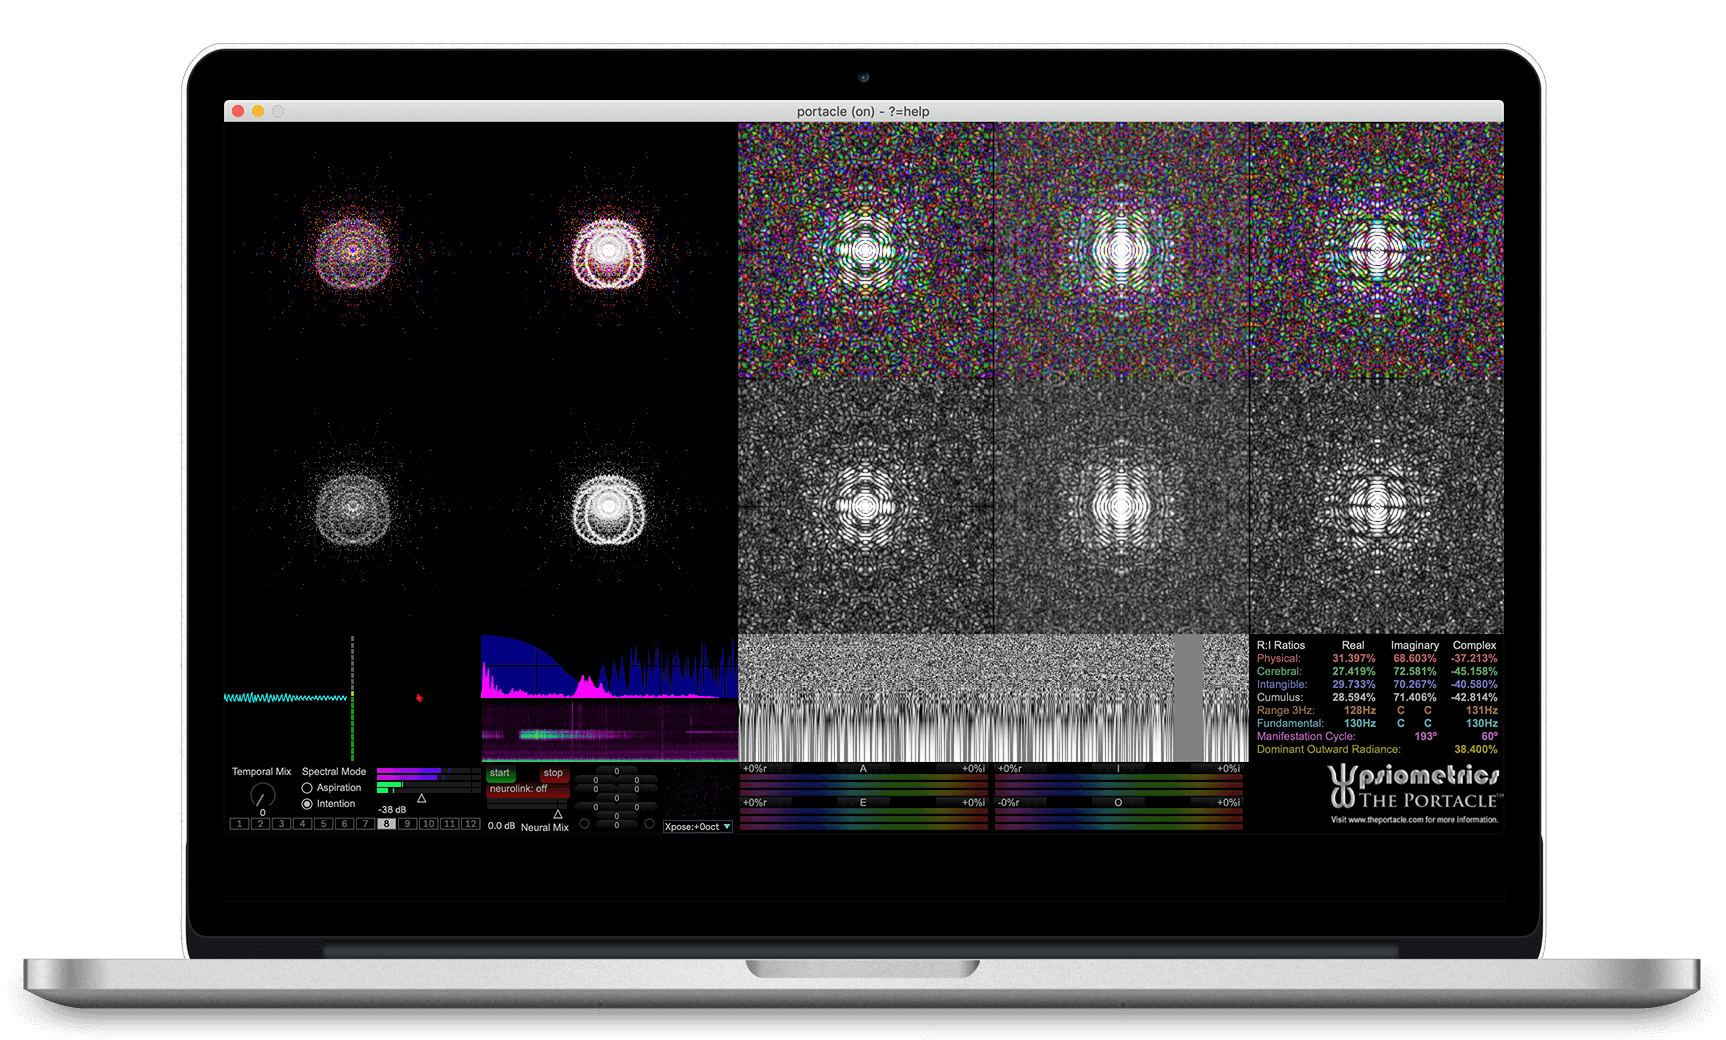
Task: Click the -38 dB triangle slider
Action: (x=421, y=799)
